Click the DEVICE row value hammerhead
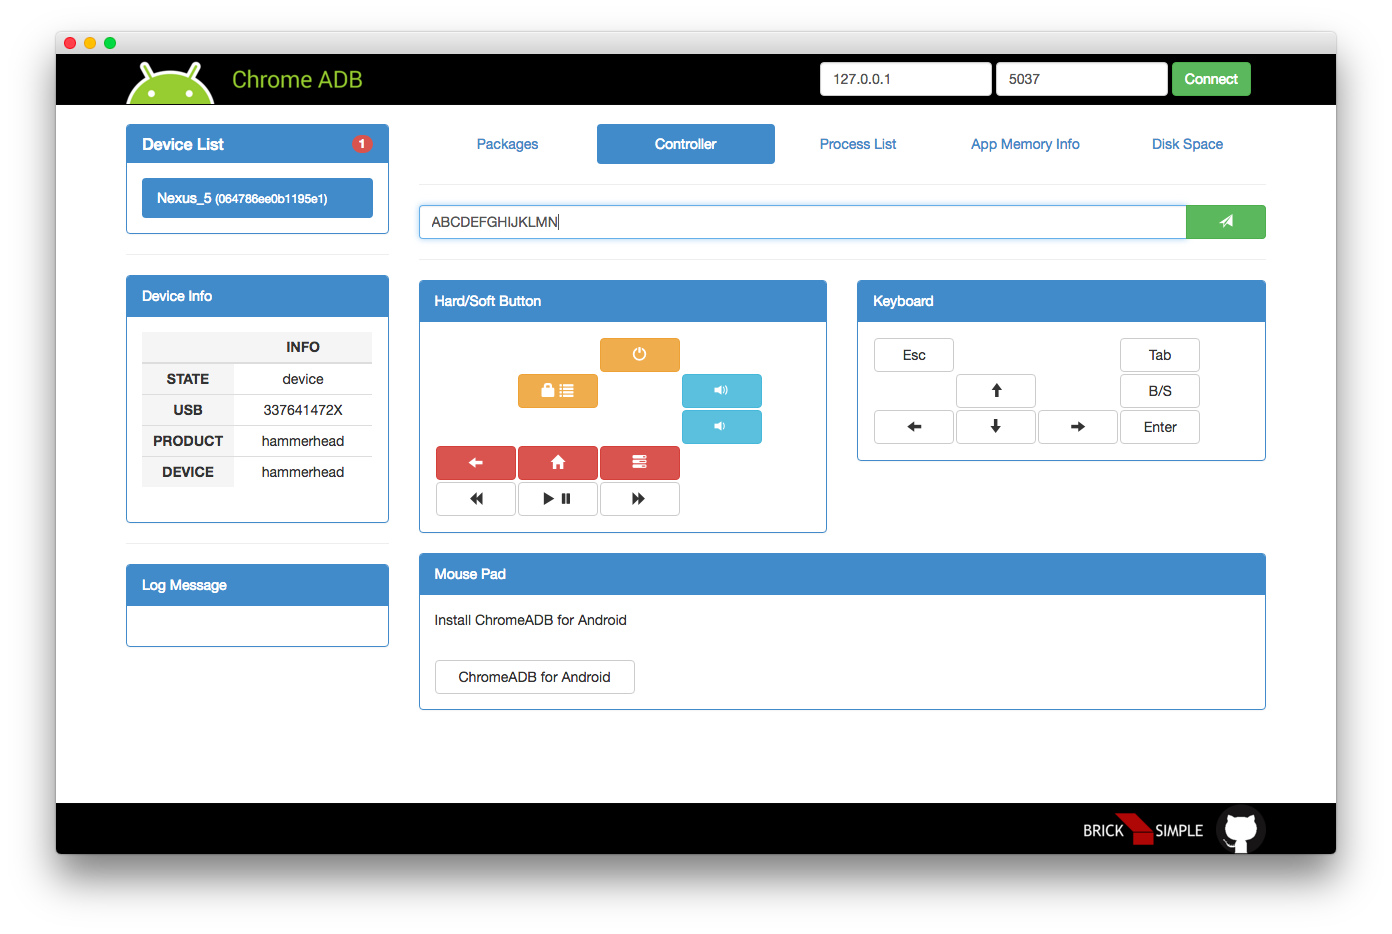This screenshot has height=934, width=1392. 303,472
